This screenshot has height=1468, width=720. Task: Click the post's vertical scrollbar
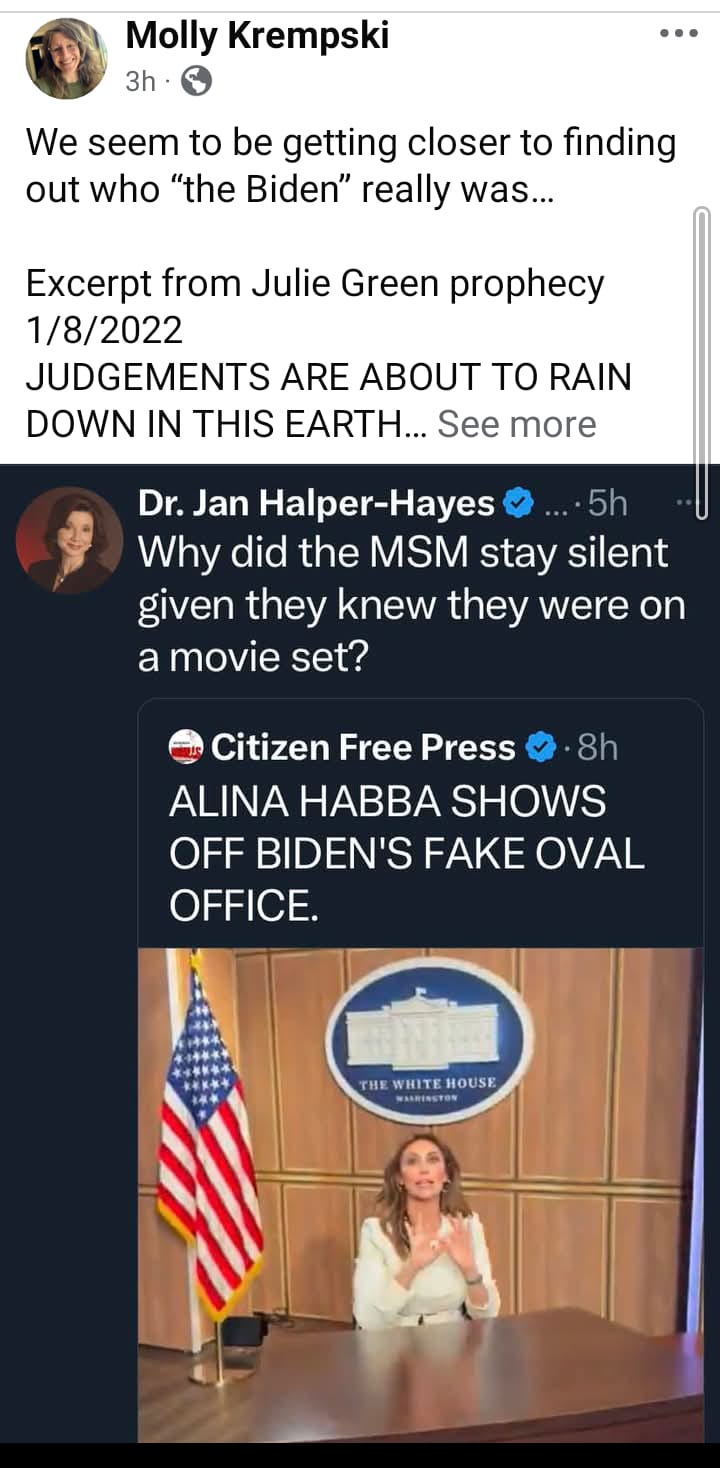[701, 360]
